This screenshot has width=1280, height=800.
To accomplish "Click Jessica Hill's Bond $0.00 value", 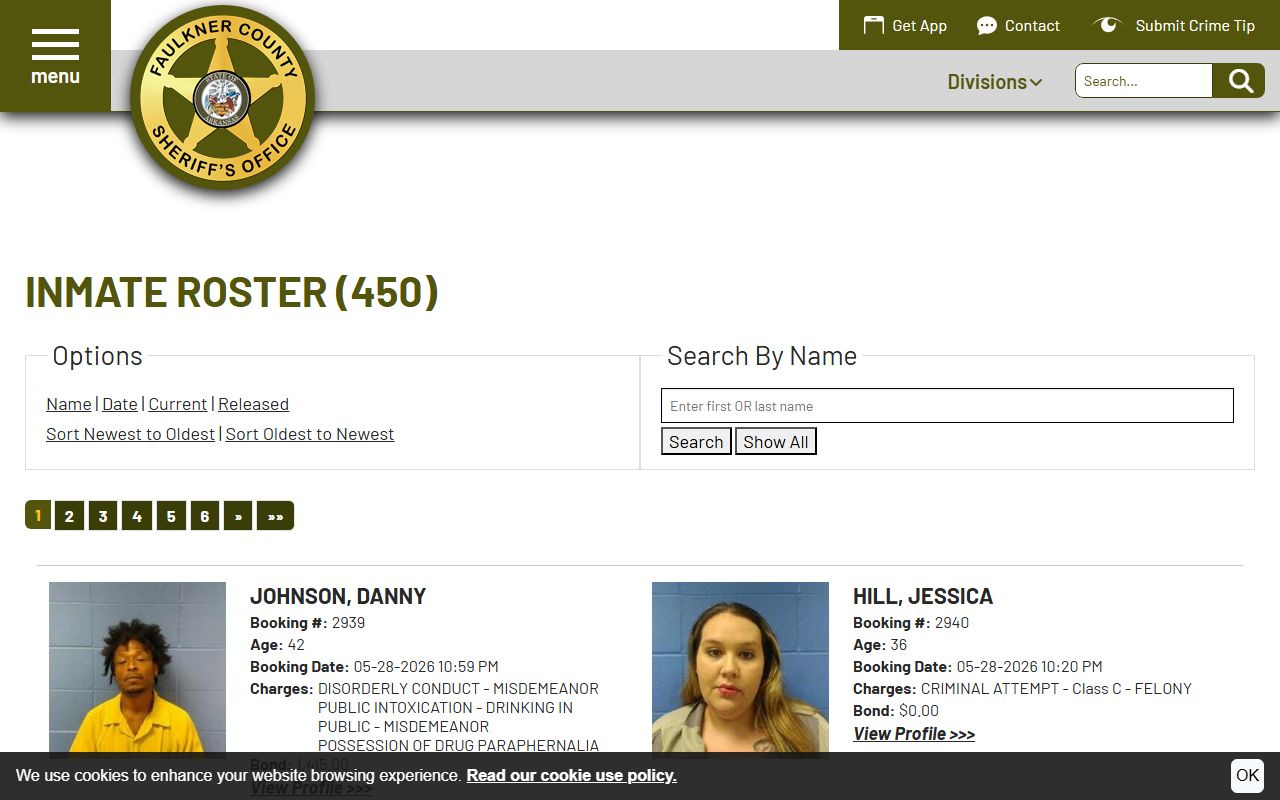I will (919, 710).
